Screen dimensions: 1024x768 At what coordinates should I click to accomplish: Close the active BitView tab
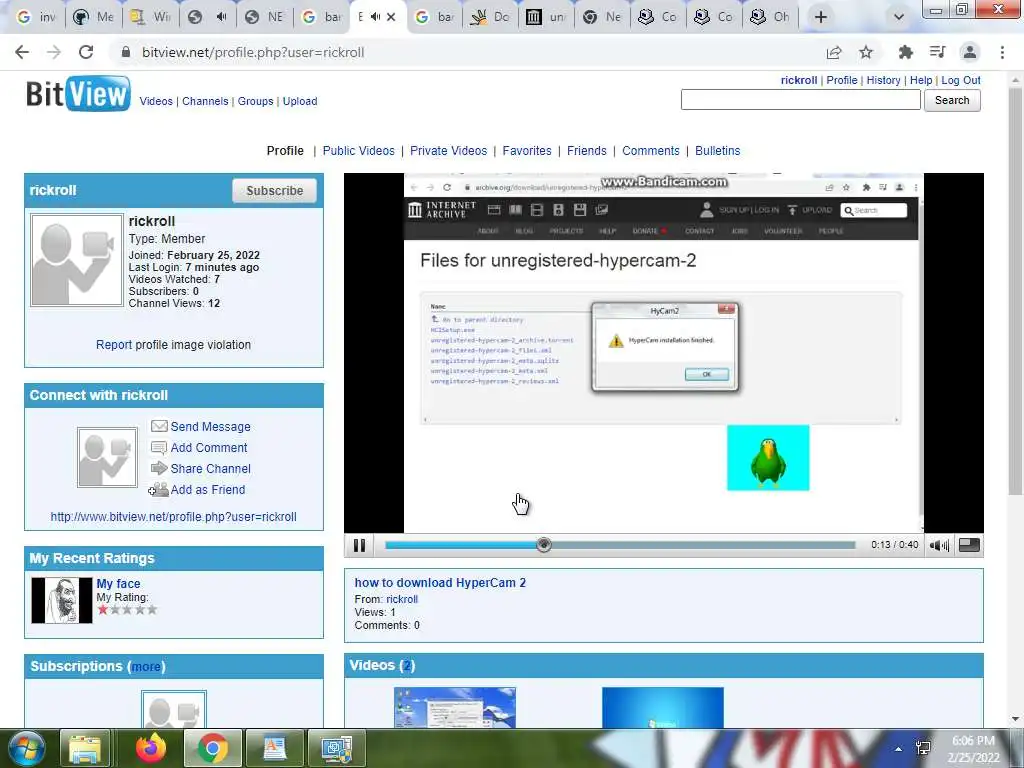point(391,17)
